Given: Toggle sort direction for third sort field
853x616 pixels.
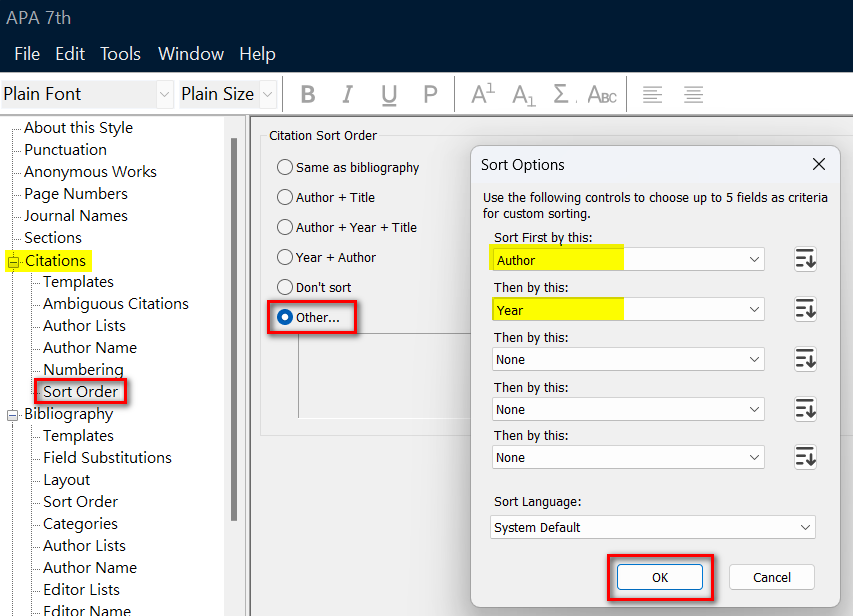Looking at the screenshot, I should tap(805, 359).
